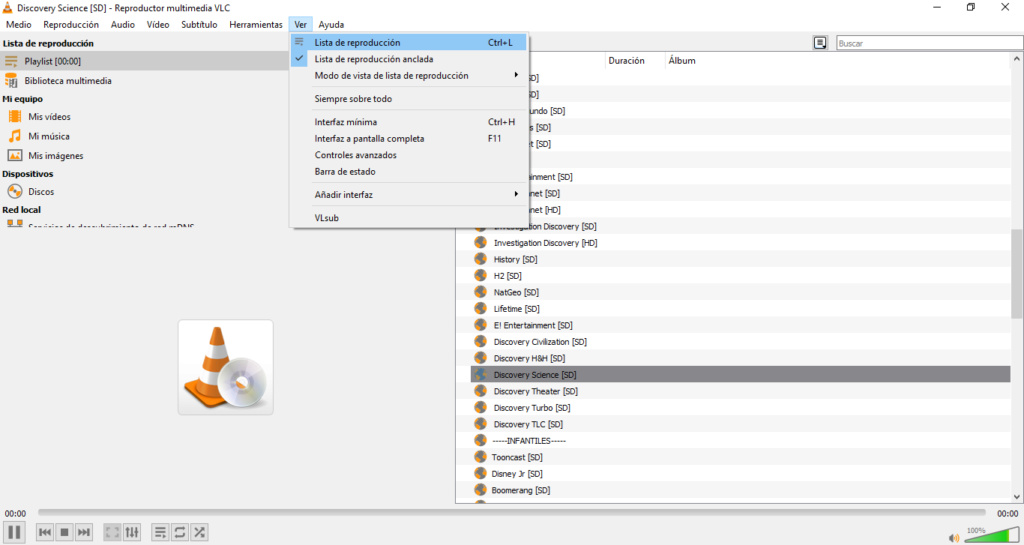The image size is (1024, 545).
Task: Select History [SD] channel
Action: pyautogui.click(x=515, y=259)
